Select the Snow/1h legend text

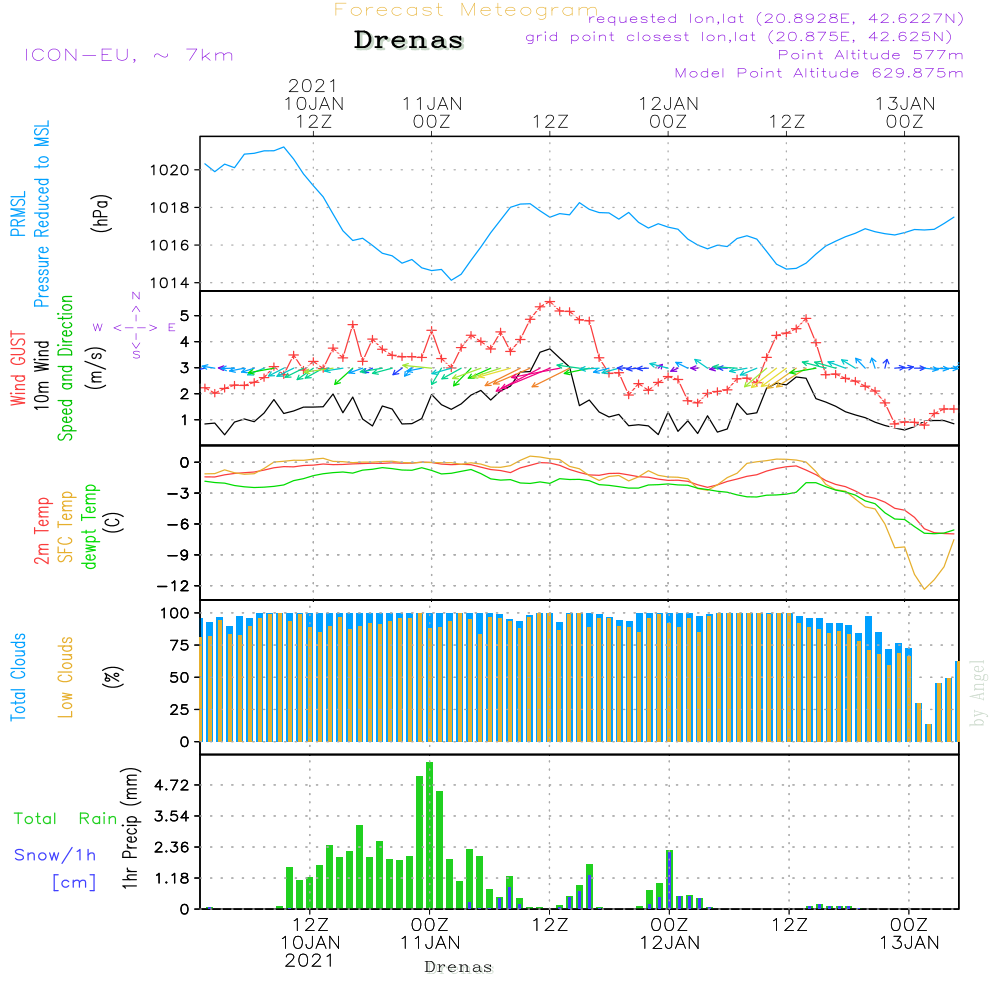[55, 855]
